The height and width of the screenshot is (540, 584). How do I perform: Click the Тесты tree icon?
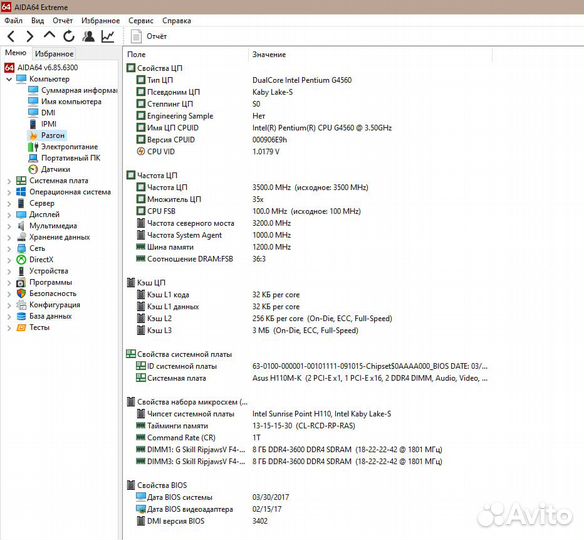[22, 327]
